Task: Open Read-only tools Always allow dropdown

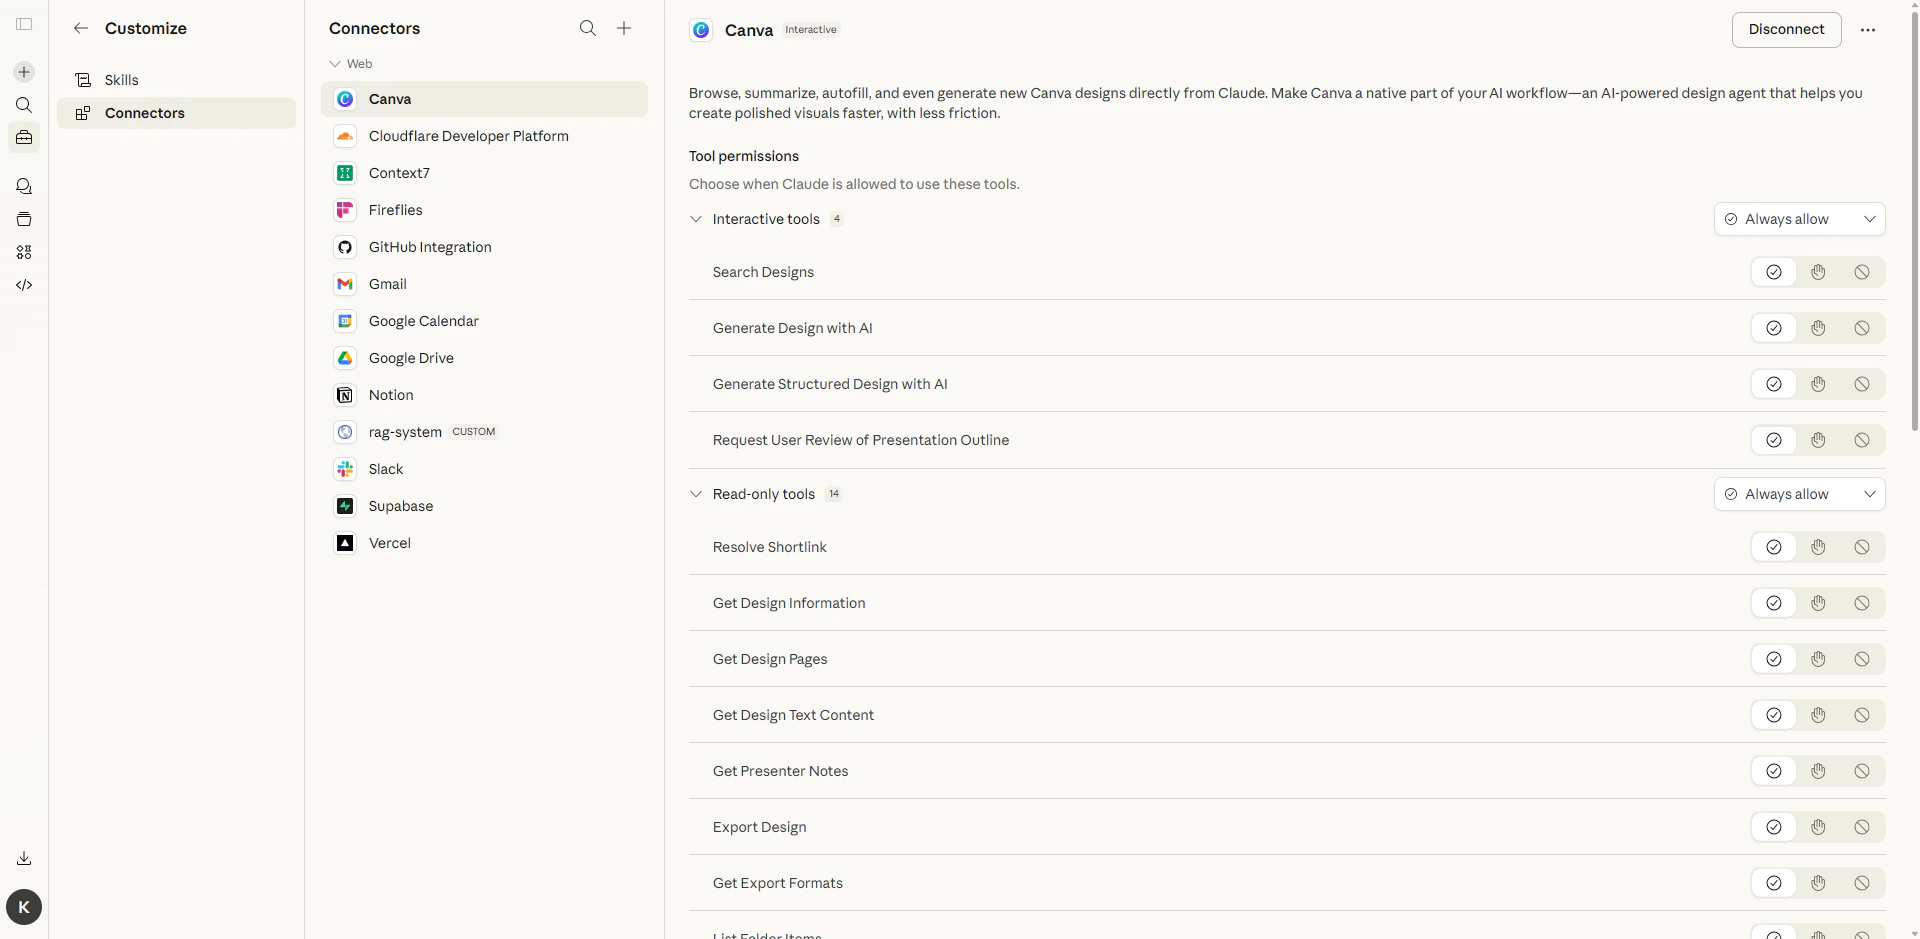Action: tap(1800, 494)
